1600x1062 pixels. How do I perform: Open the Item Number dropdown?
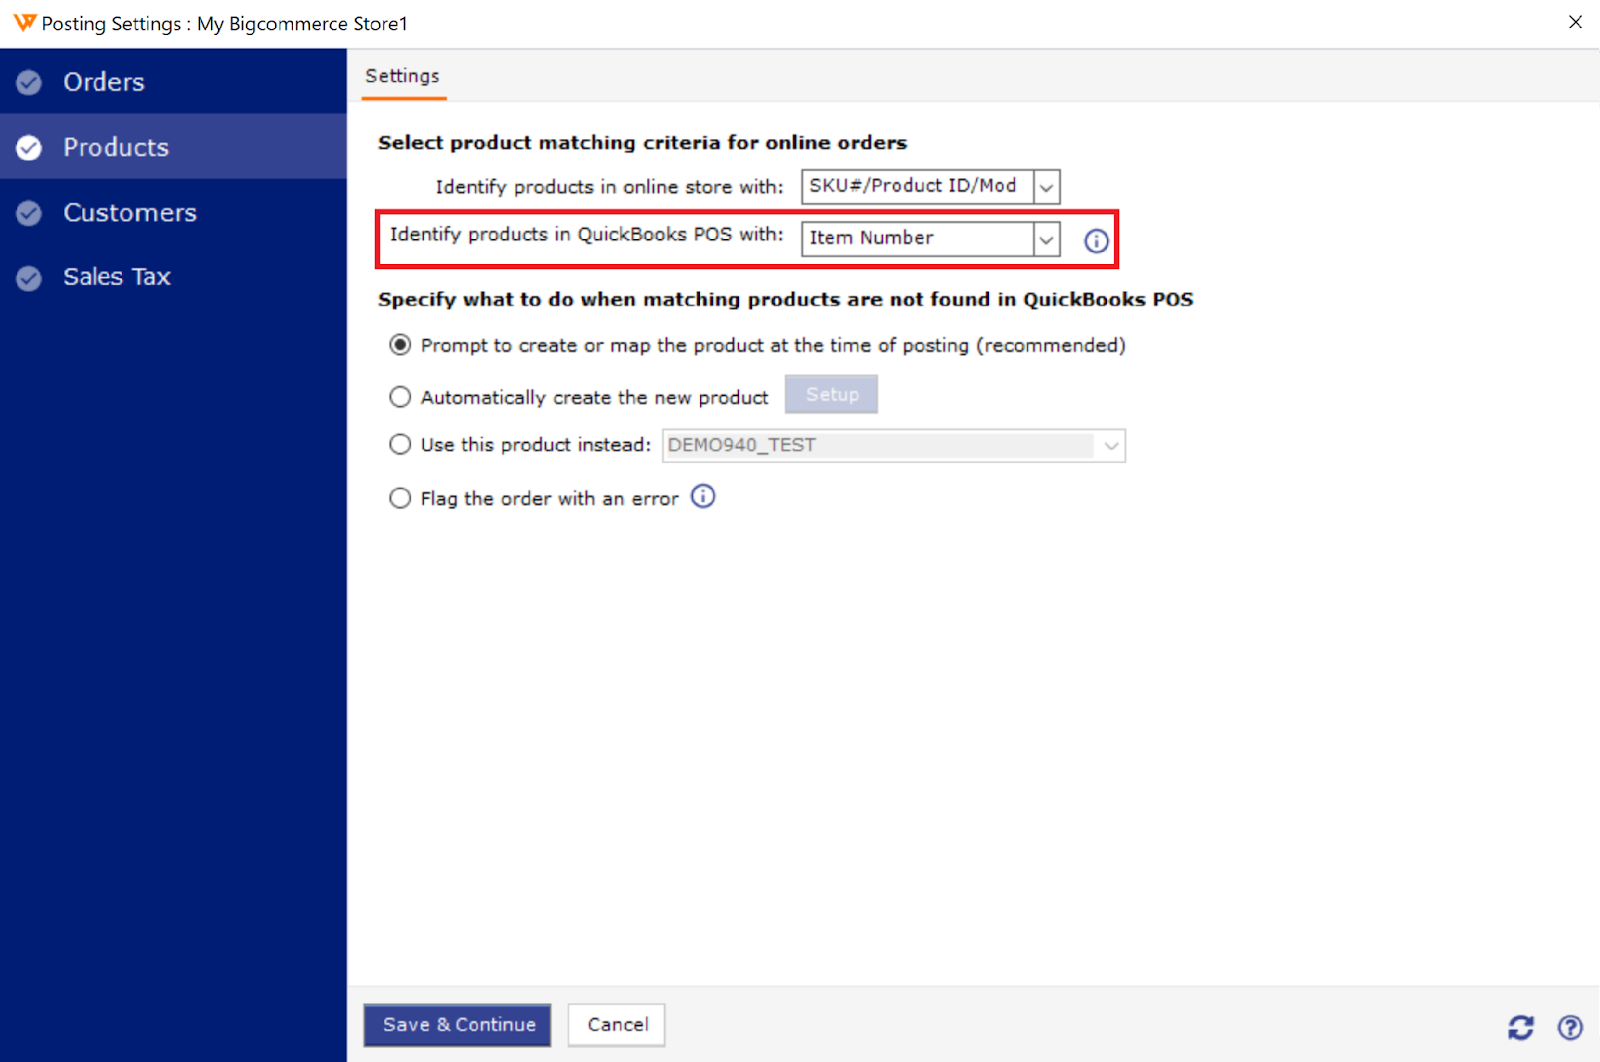pyautogui.click(x=1046, y=239)
